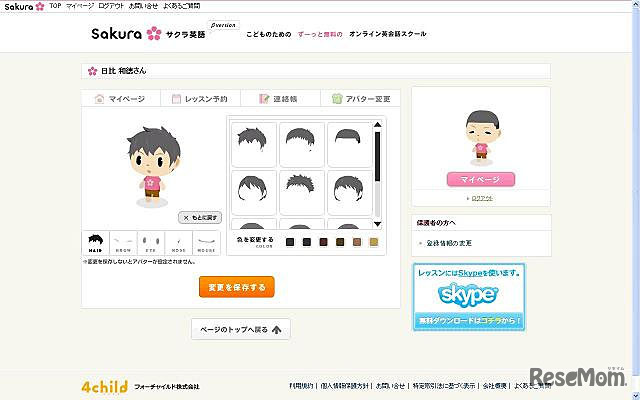
Task: Open the 登録情報の変更 link
Action: pos(449,243)
